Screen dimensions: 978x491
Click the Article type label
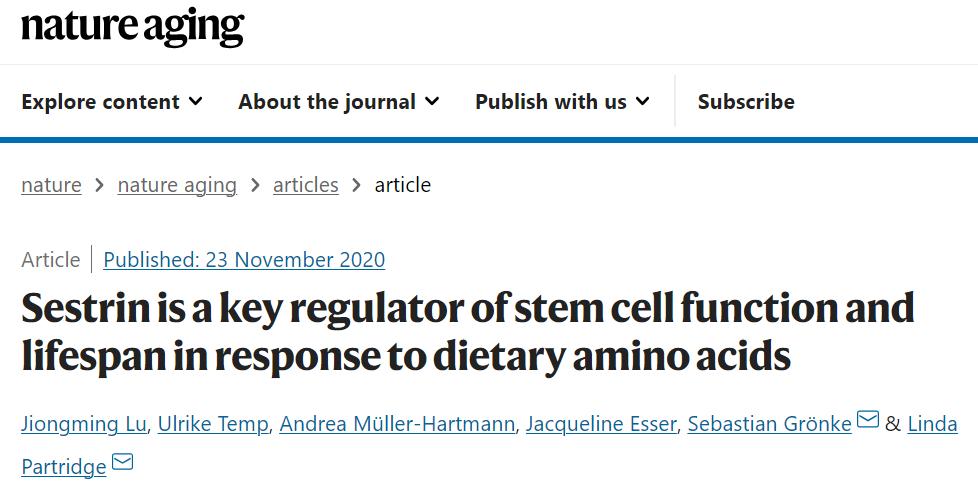(x=50, y=260)
